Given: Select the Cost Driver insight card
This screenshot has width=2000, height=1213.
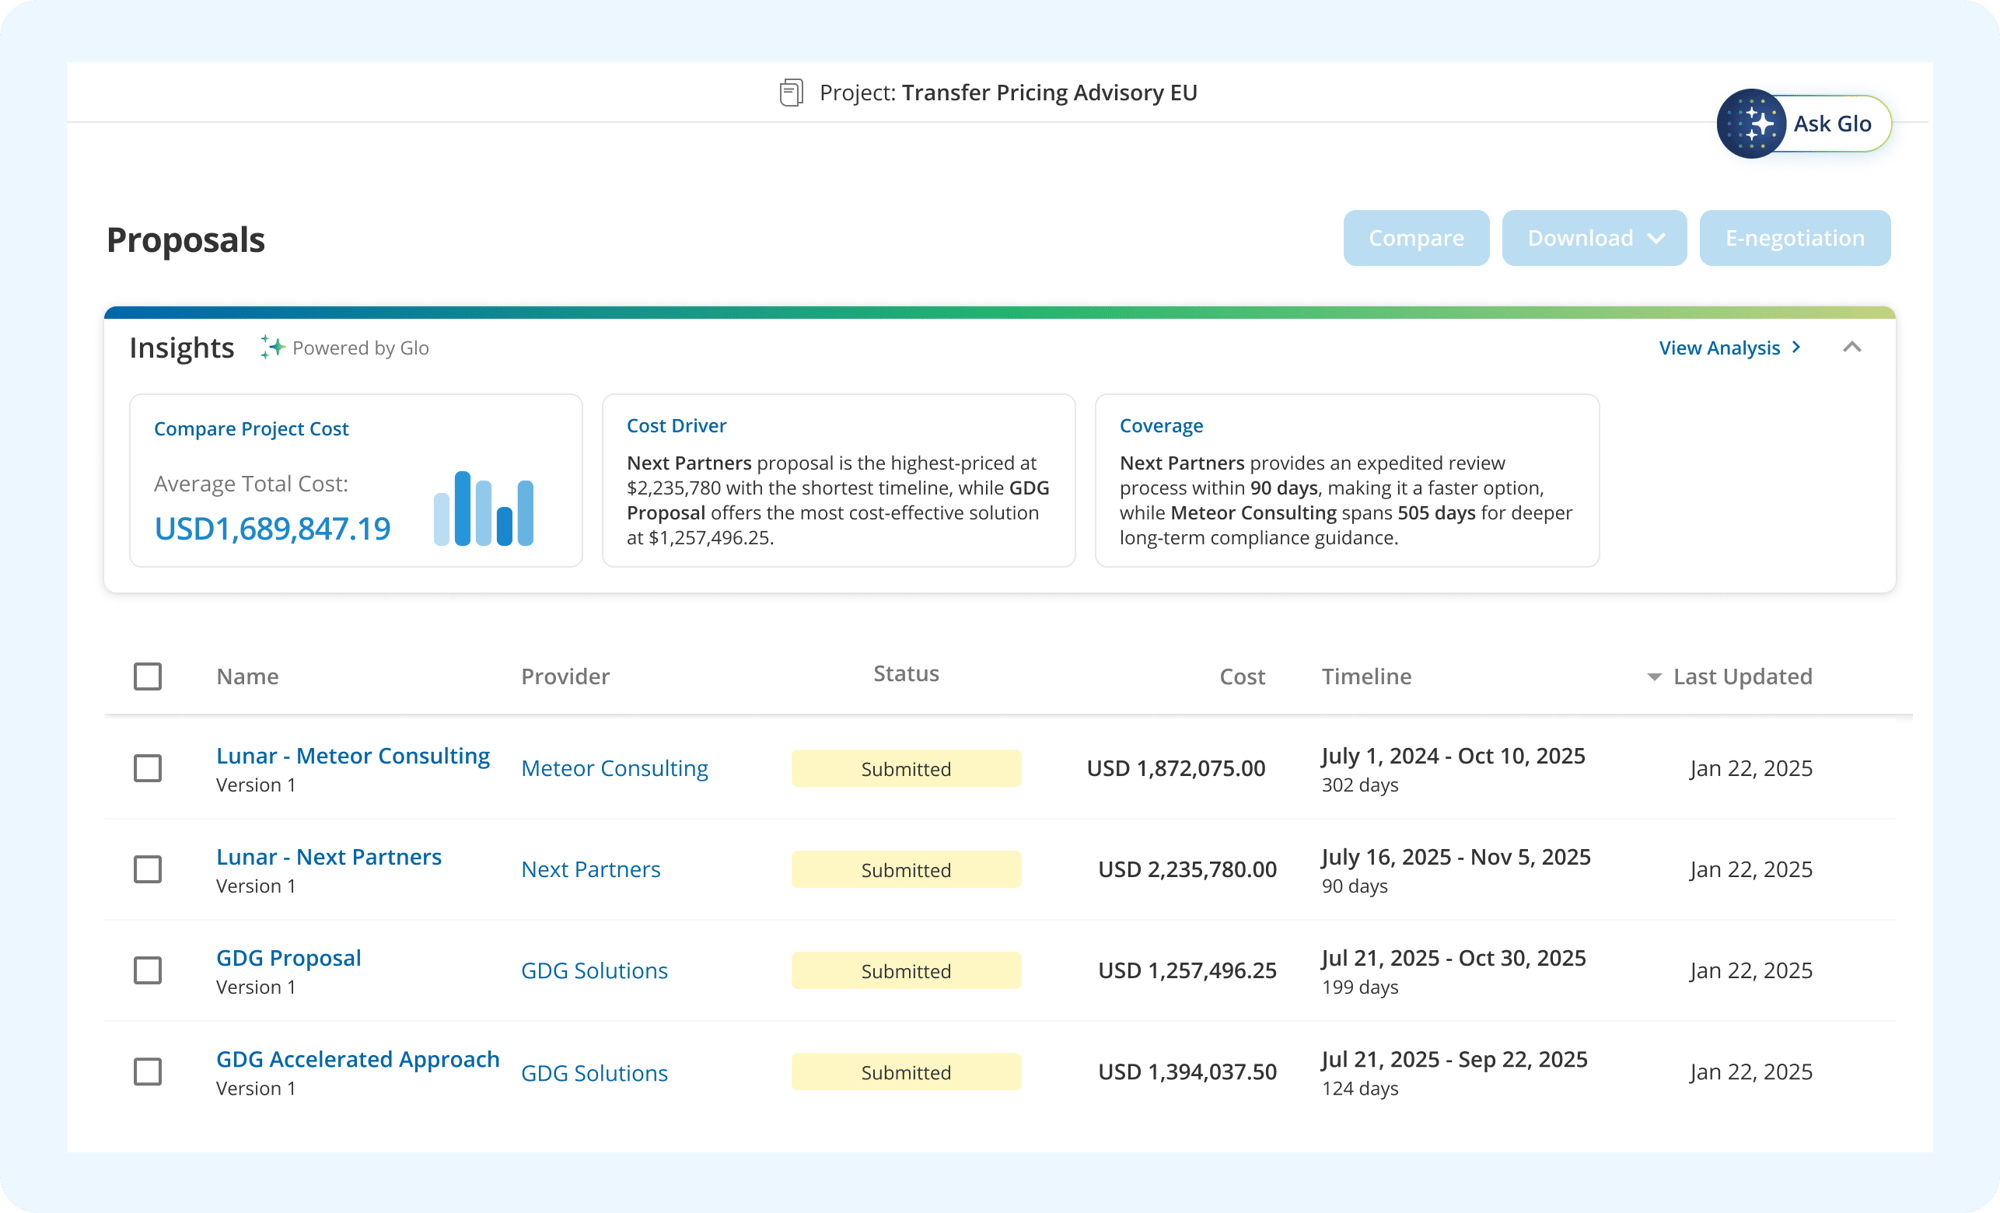Looking at the screenshot, I should pyautogui.click(x=838, y=480).
